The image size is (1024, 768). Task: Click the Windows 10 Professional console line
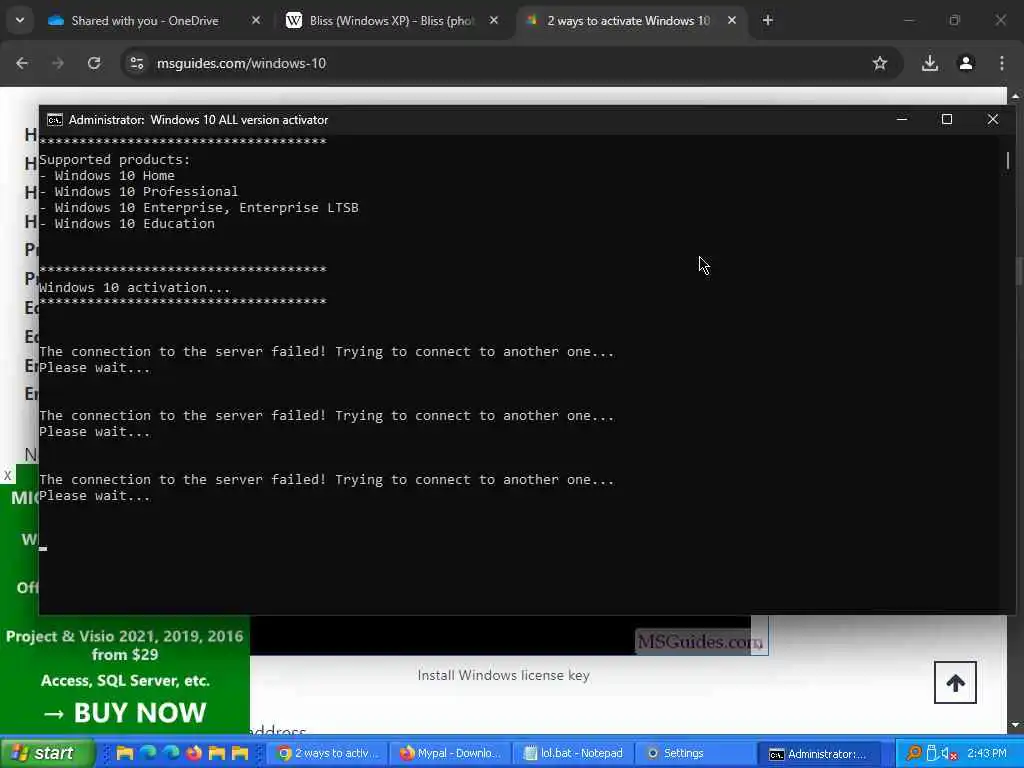[x=138, y=191]
